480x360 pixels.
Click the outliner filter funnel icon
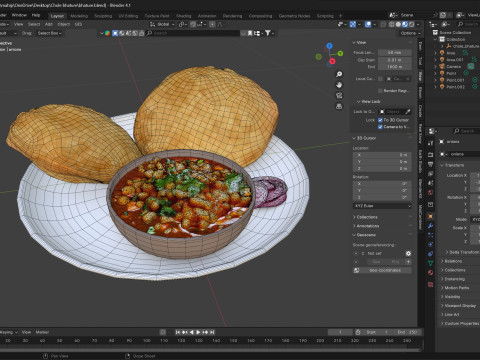click(268, 33)
